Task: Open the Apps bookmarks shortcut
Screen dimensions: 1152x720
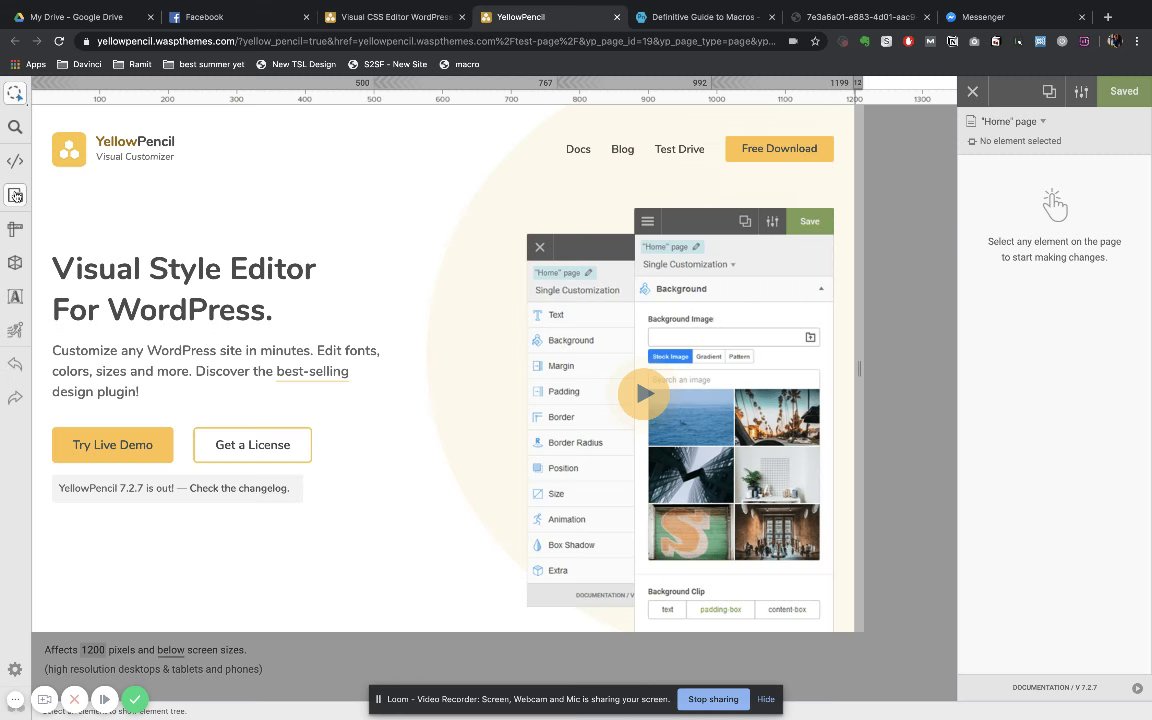Action: coord(28,65)
